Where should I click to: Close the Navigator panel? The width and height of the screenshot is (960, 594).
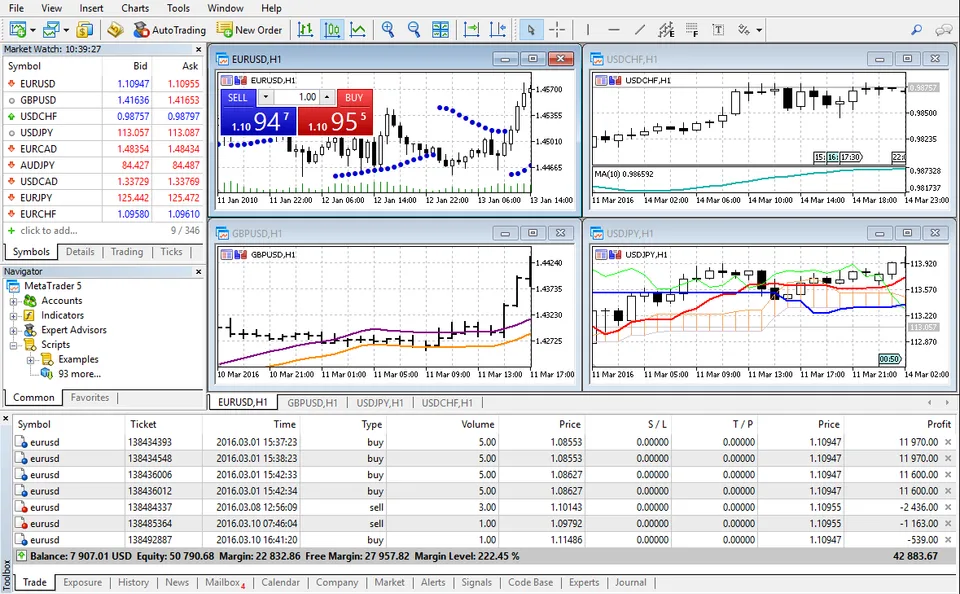pyautogui.click(x=198, y=271)
